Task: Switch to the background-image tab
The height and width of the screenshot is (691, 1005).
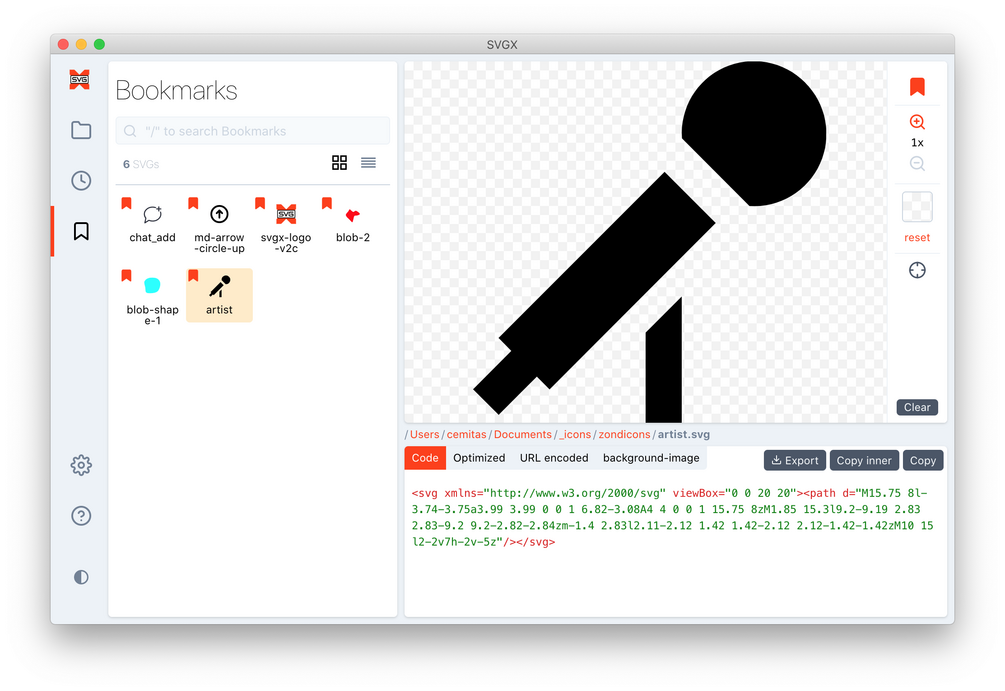Action: (x=651, y=458)
